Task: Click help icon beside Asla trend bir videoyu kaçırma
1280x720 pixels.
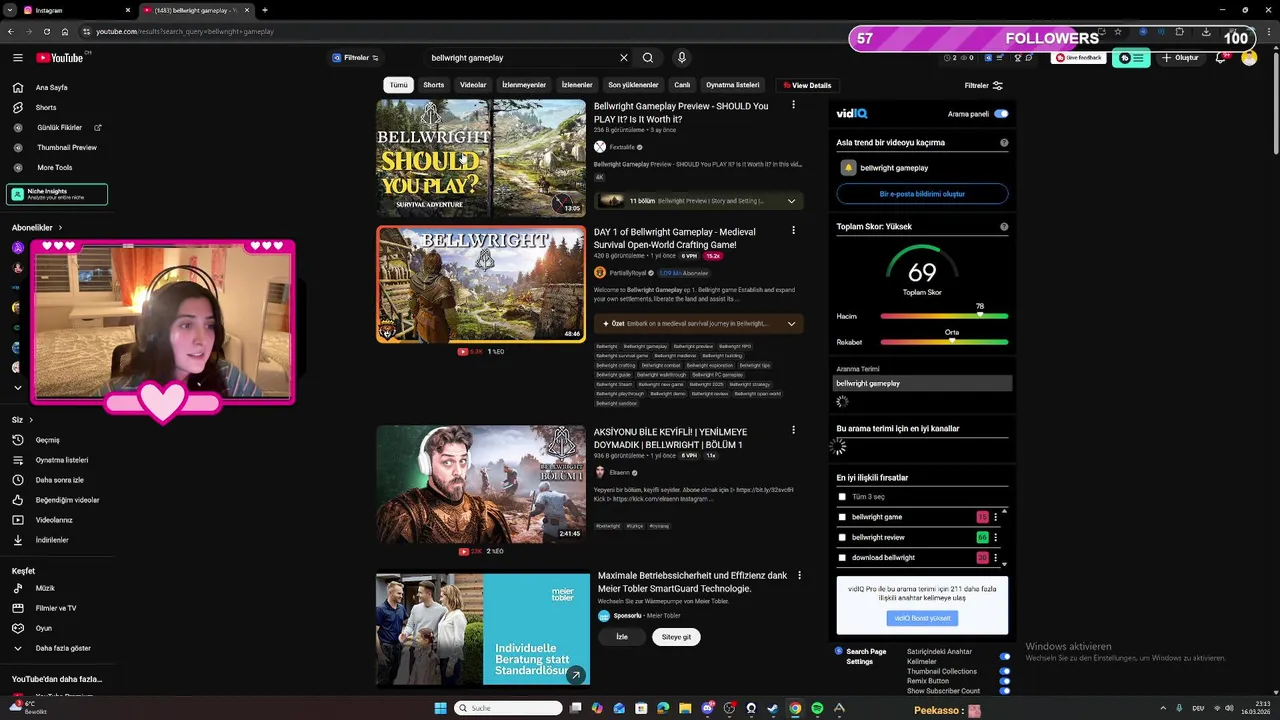Action: (x=1004, y=143)
